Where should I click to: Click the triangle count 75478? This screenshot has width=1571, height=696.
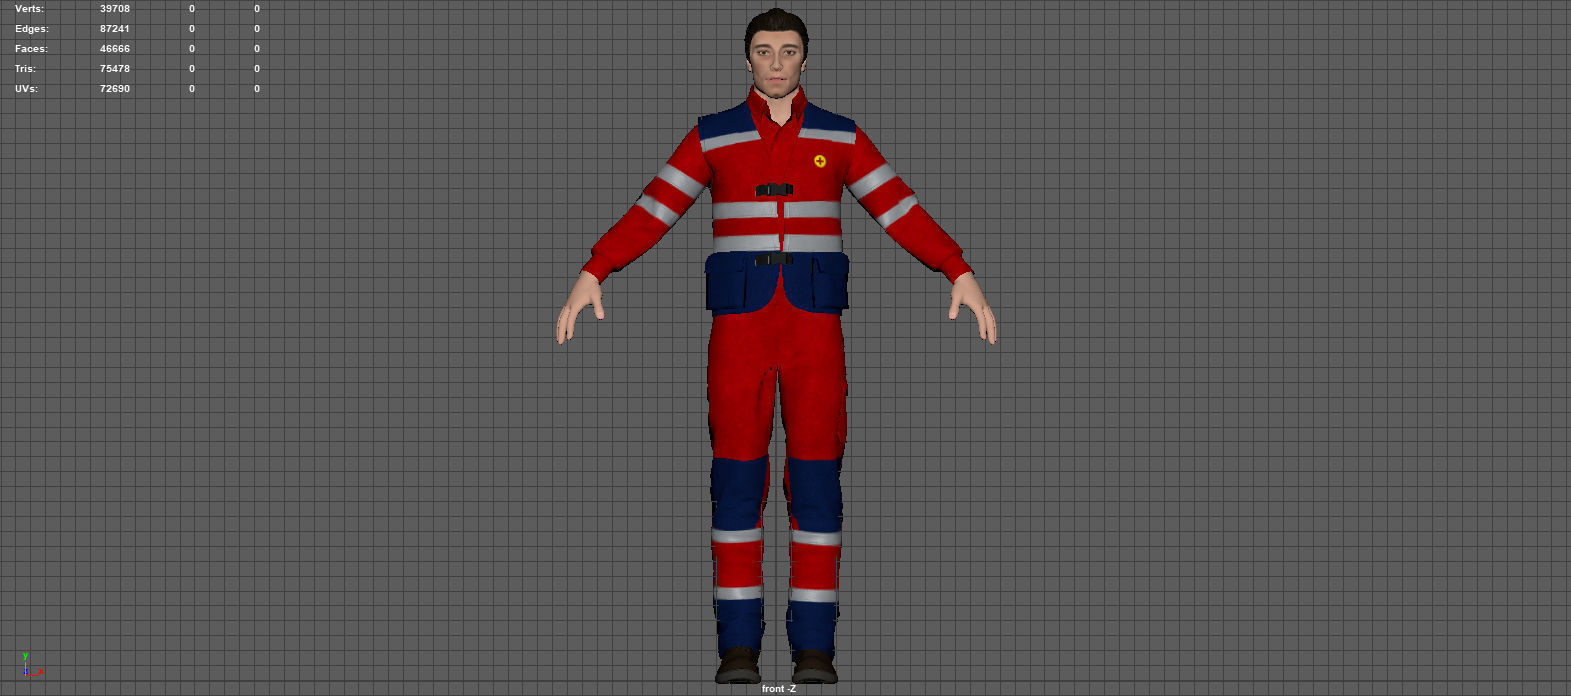(115, 69)
